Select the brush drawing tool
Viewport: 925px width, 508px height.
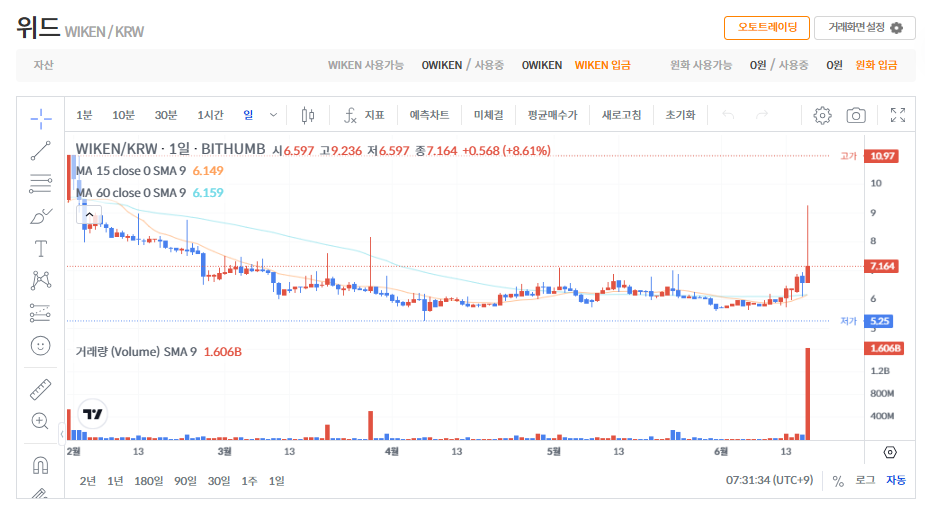[x=41, y=217]
